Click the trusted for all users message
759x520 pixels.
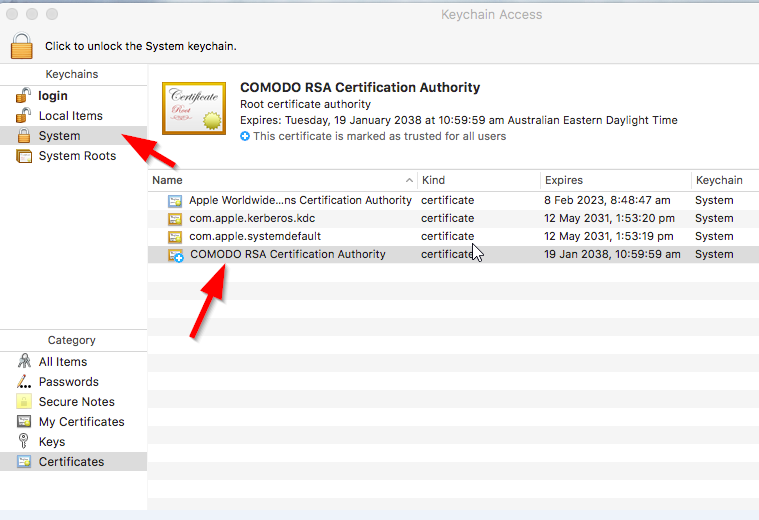pyautogui.click(x=380, y=137)
